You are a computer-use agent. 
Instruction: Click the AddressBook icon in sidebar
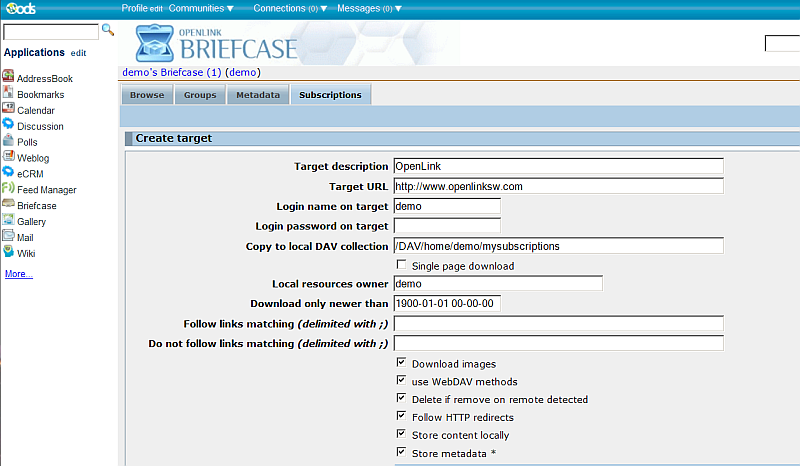[9, 78]
